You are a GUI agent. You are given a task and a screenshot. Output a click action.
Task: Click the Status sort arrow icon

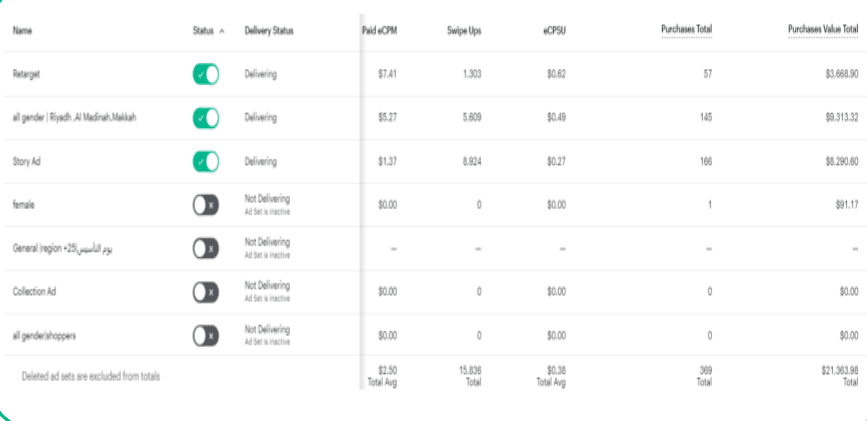(x=222, y=32)
